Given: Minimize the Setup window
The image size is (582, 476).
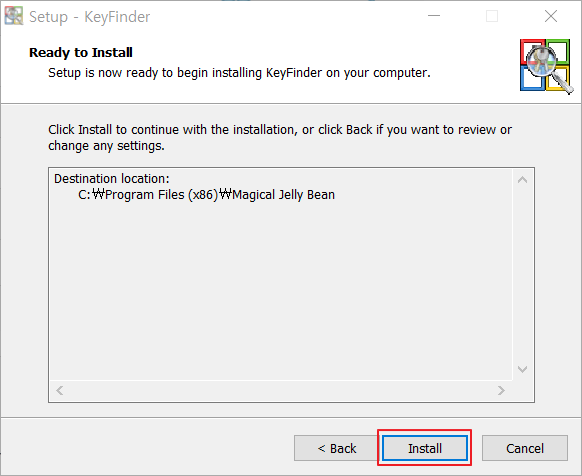Looking at the screenshot, I should (x=434, y=16).
